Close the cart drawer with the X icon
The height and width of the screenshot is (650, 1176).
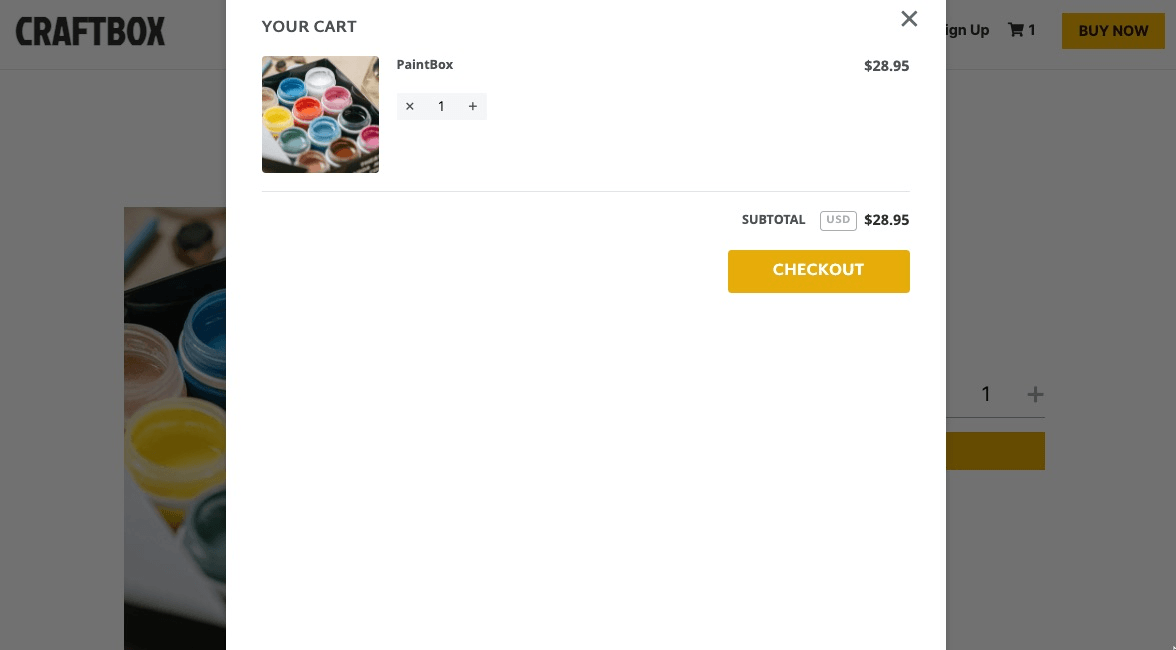point(909,19)
